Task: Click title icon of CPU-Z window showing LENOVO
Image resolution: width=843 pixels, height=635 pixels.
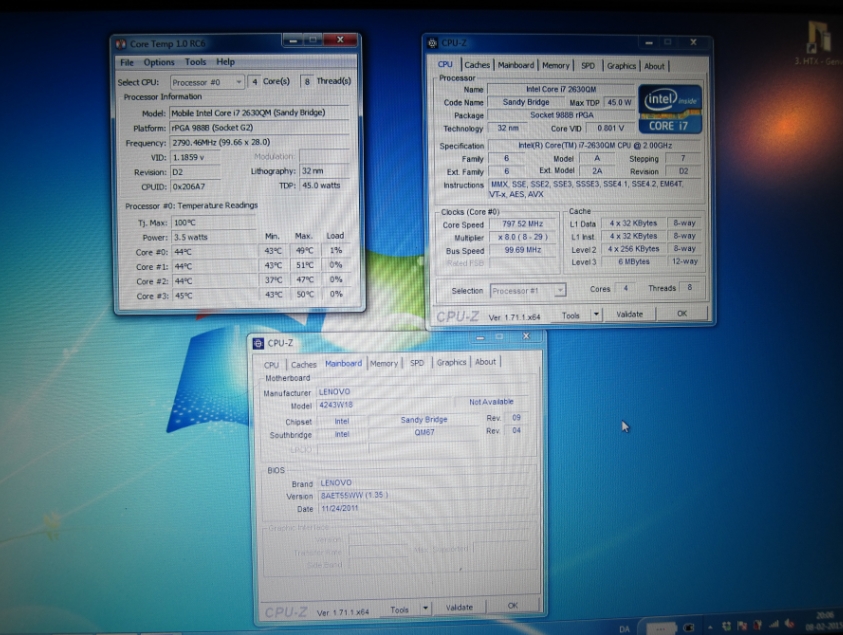Action: click(x=259, y=344)
